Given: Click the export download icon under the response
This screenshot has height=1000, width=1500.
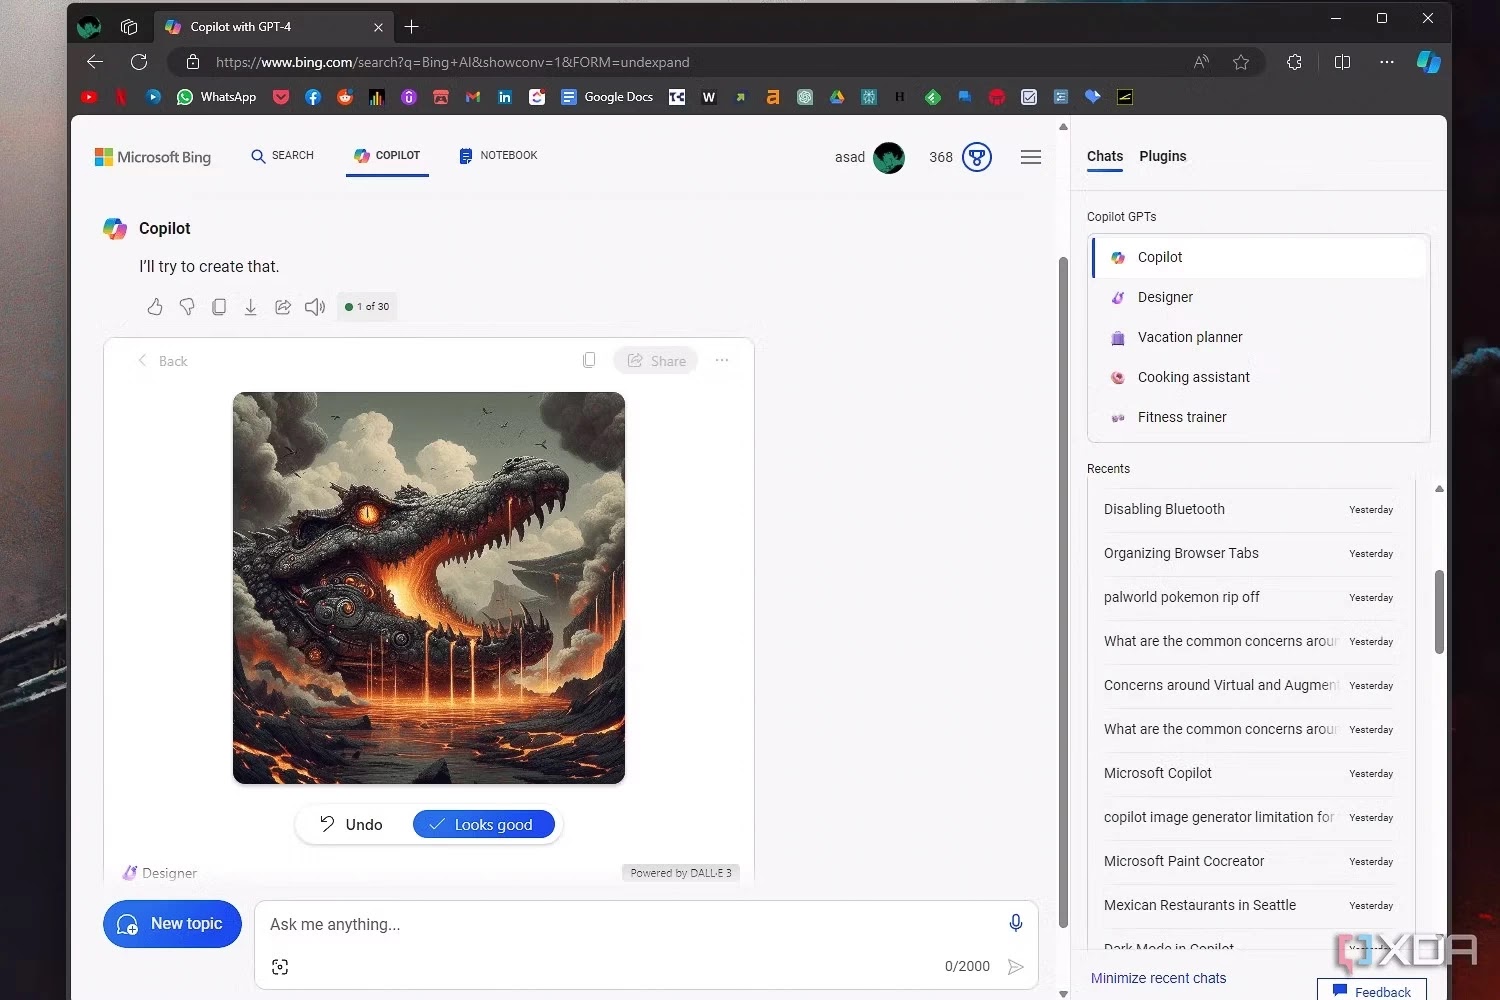Looking at the screenshot, I should click(x=251, y=307).
